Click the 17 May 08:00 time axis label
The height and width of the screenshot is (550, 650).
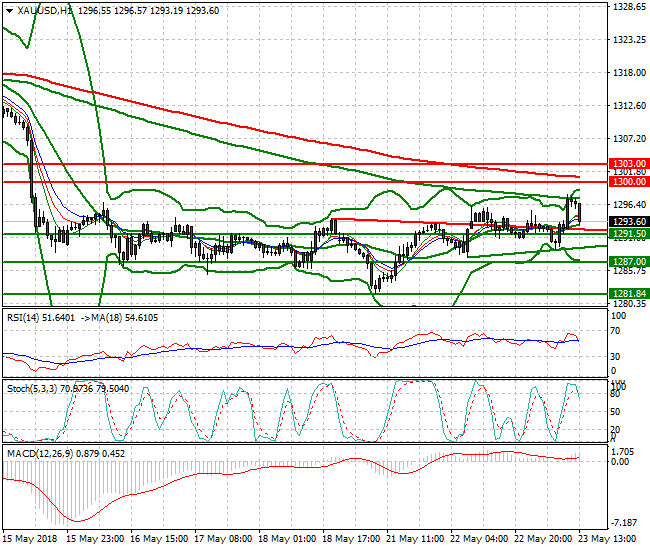(x=223, y=539)
